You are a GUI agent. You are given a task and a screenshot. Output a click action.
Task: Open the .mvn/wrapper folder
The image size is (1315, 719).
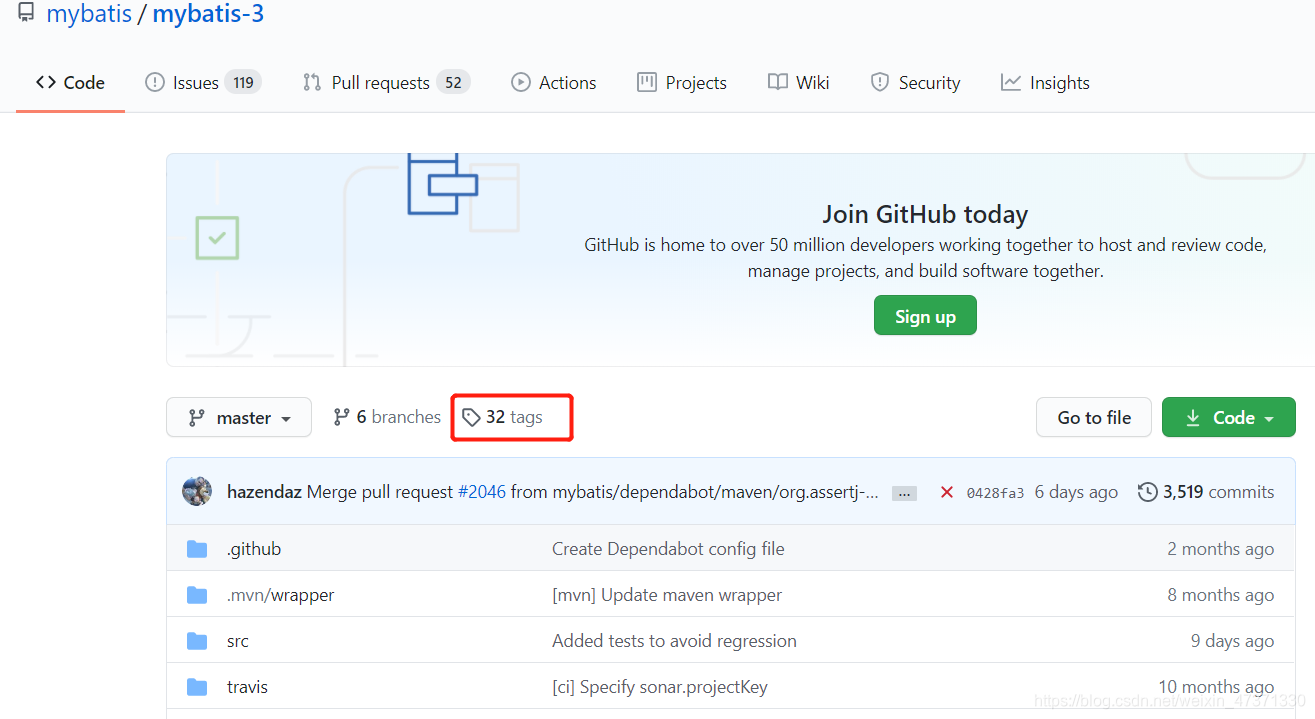click(x=281, y=595)
